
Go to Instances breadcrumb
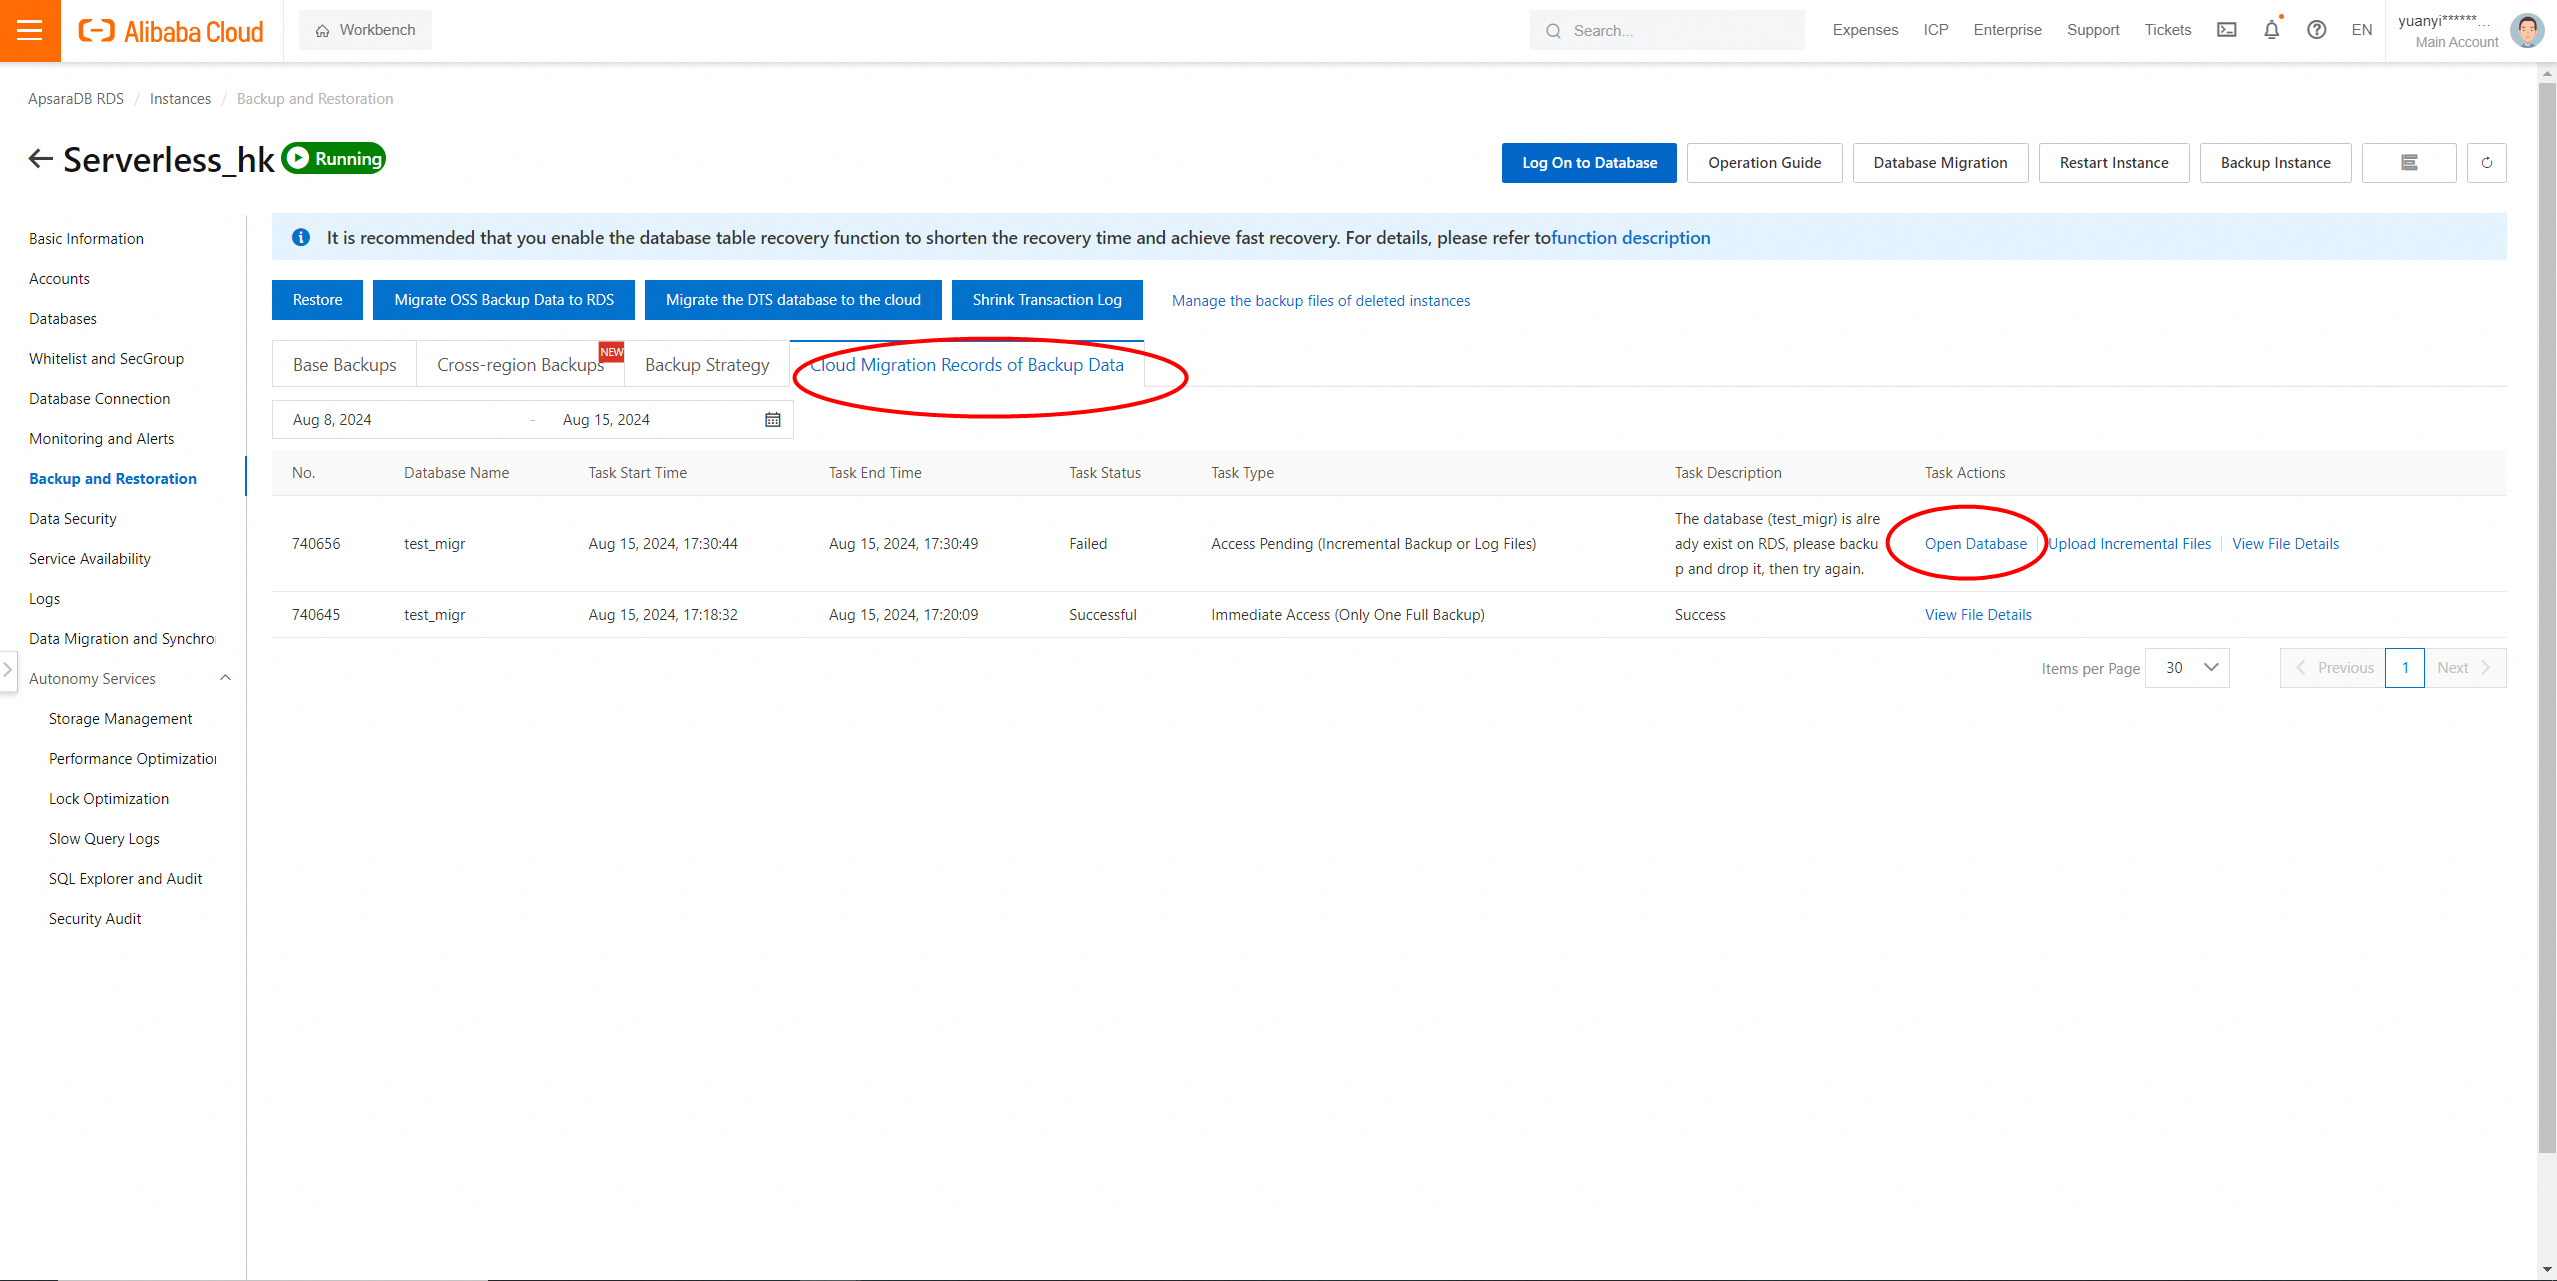point(180,99)
